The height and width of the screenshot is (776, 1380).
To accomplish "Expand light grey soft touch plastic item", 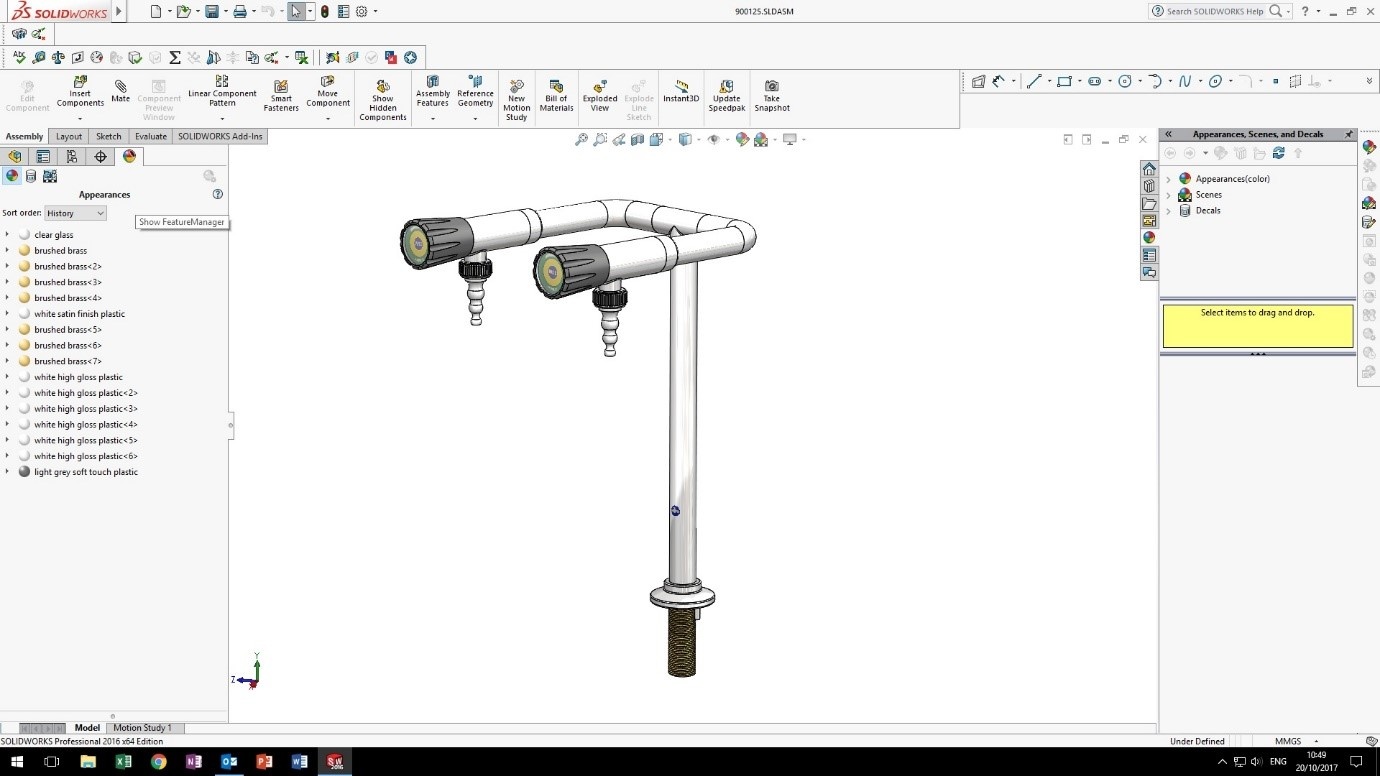I will pos(7,472).
